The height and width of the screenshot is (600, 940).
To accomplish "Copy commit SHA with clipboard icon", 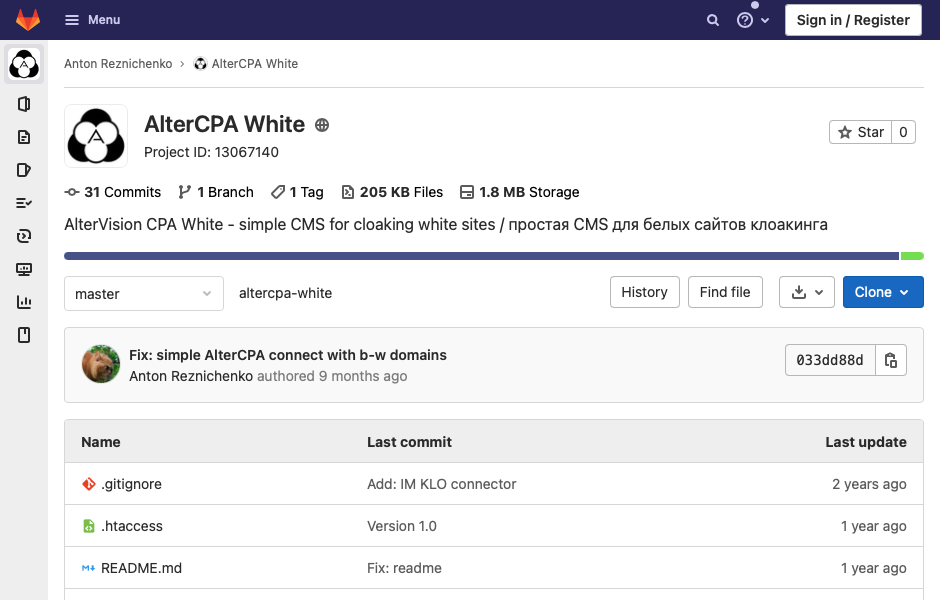I will [x=891, y=360].
